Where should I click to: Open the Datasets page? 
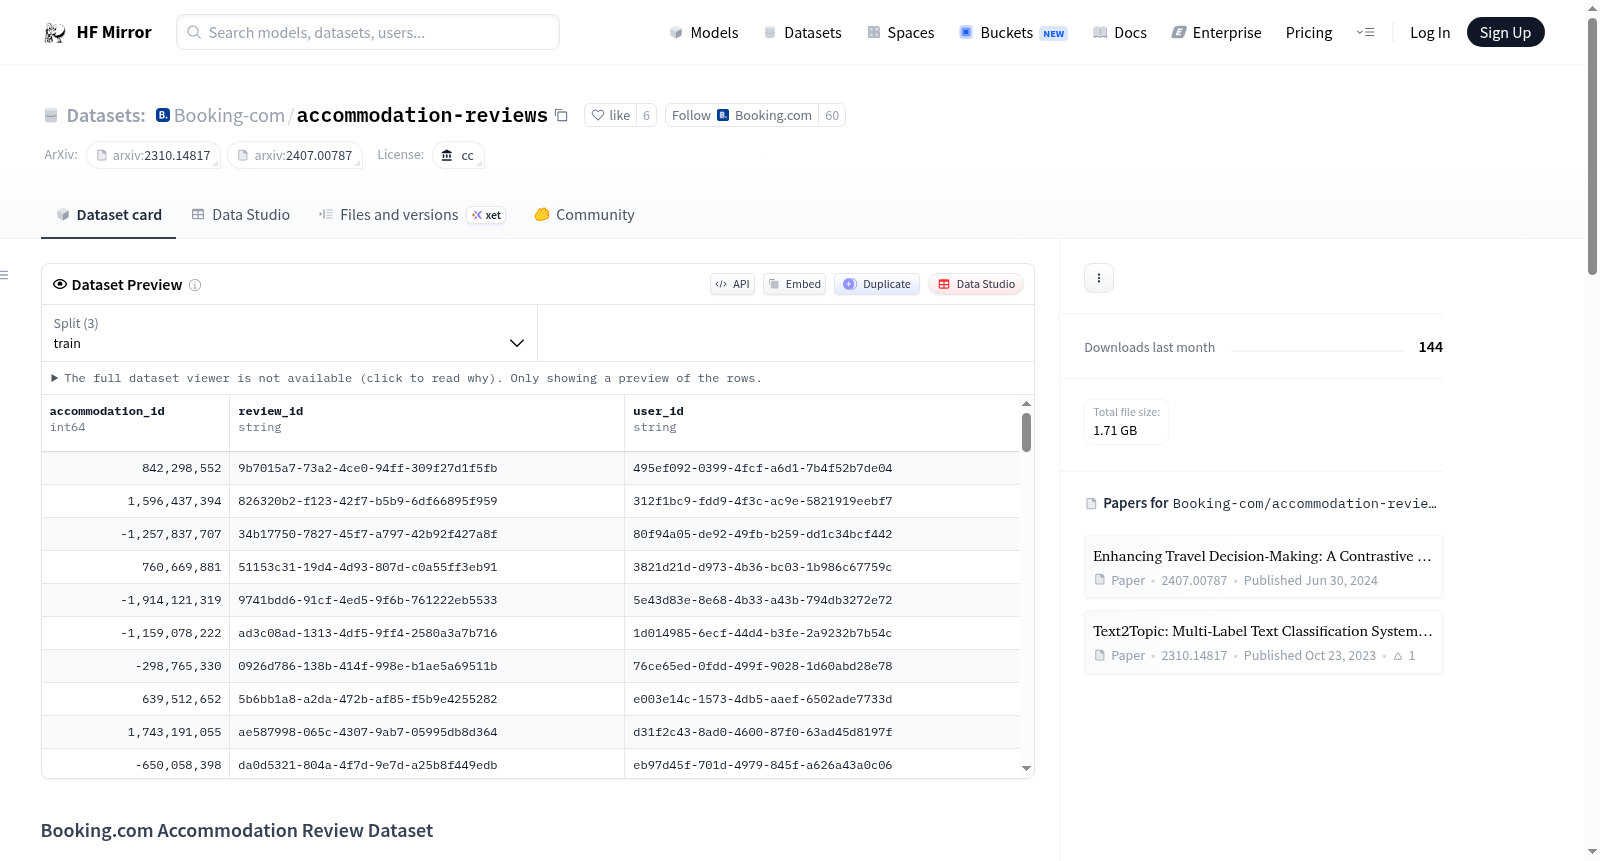[x=803, y=32]
